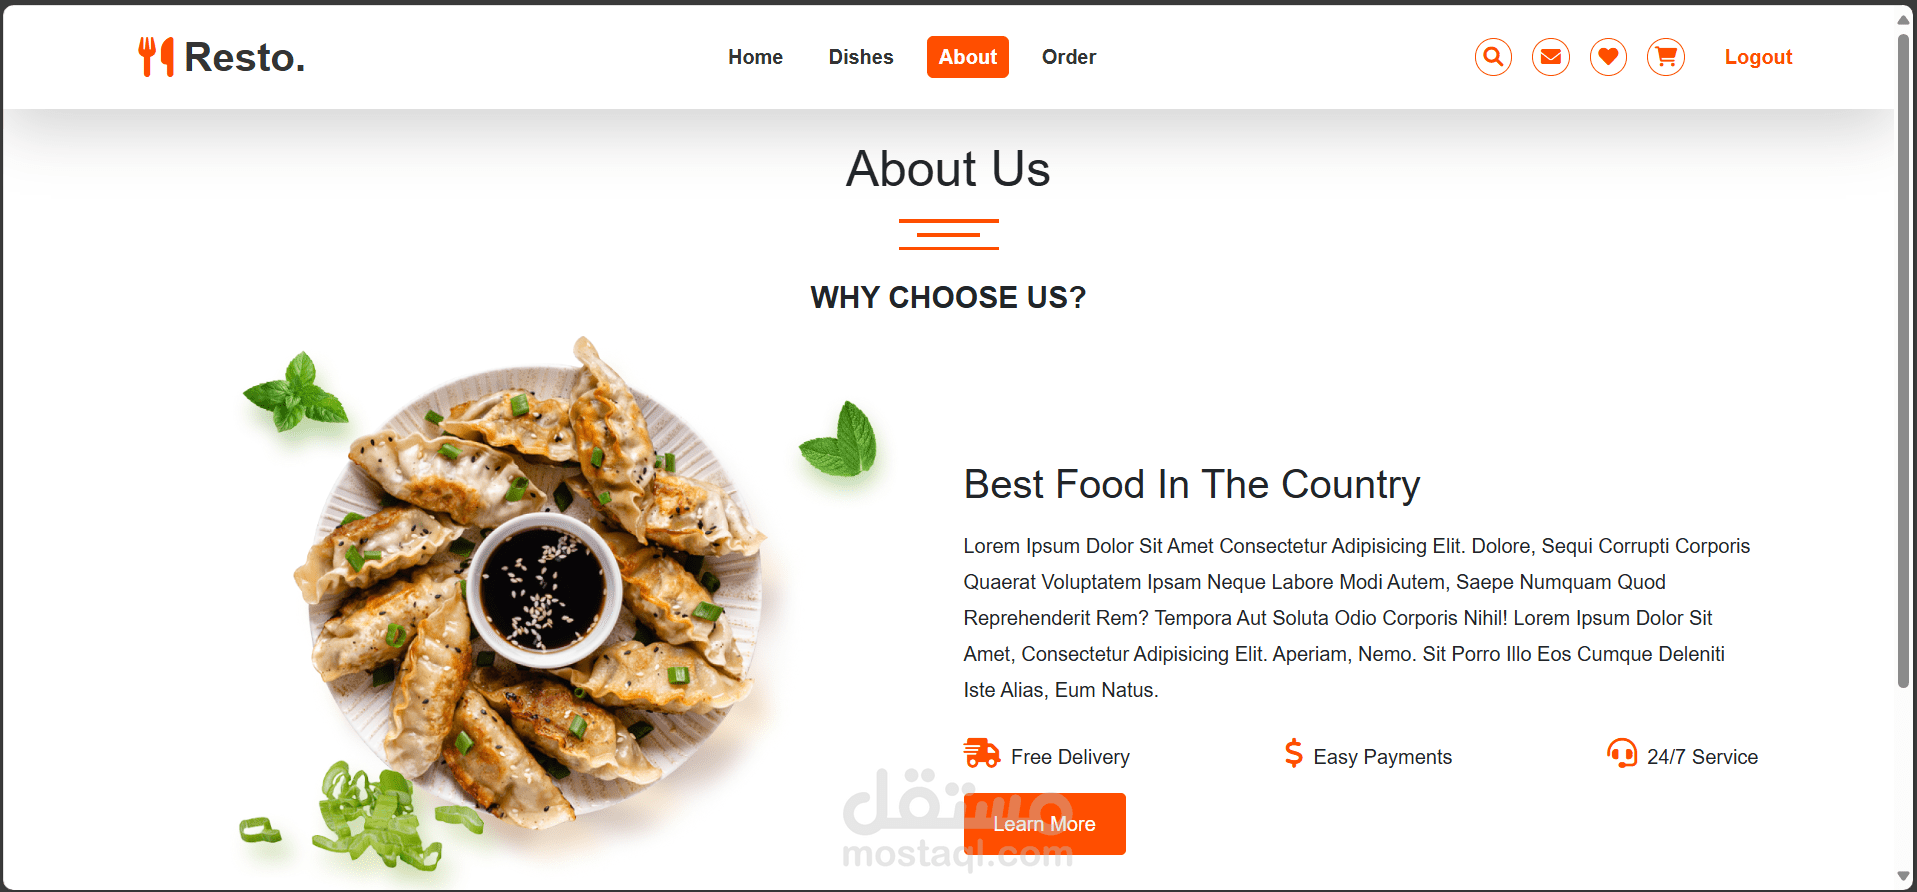Click the 24/7 Service headset icon

point(1621,753)
